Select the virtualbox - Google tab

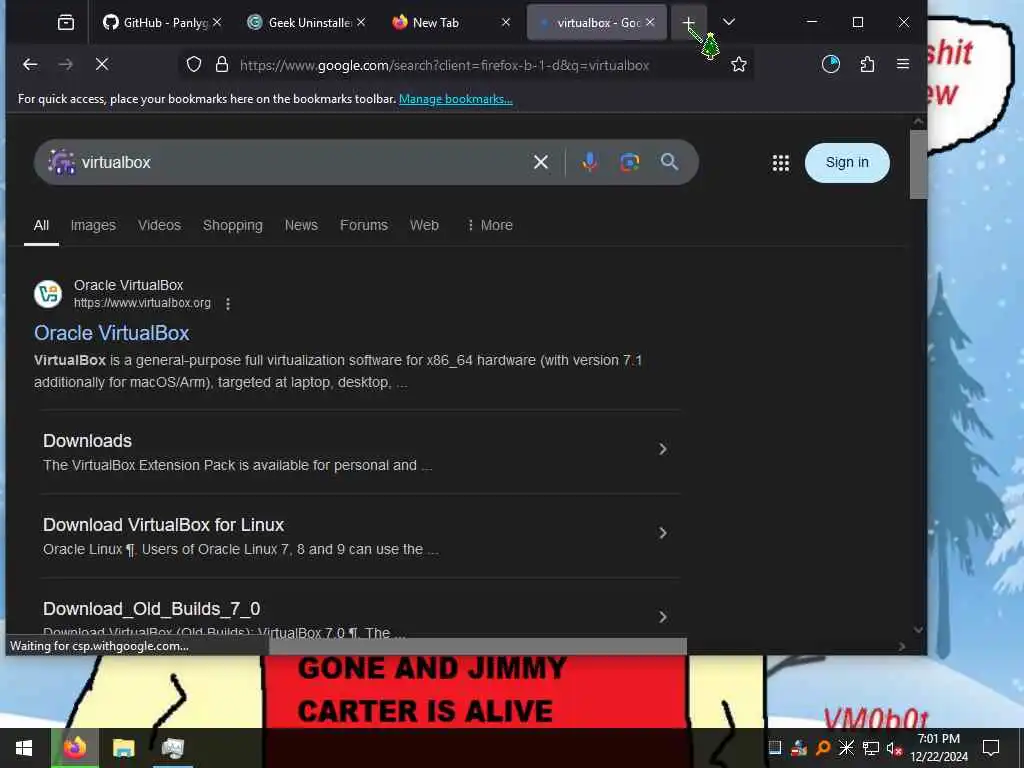coord(597,23)
